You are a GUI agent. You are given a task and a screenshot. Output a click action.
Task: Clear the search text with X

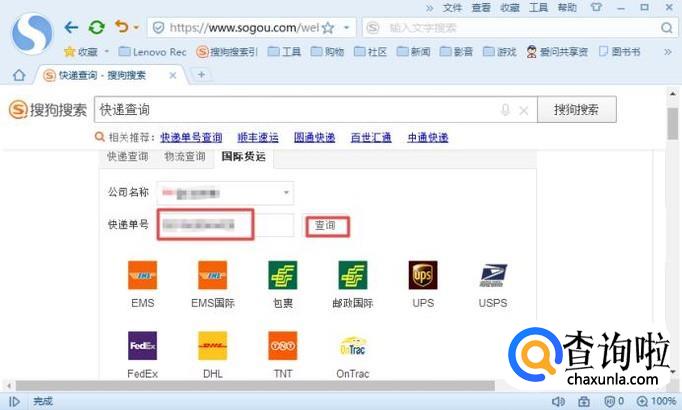(x=524, y=110)
